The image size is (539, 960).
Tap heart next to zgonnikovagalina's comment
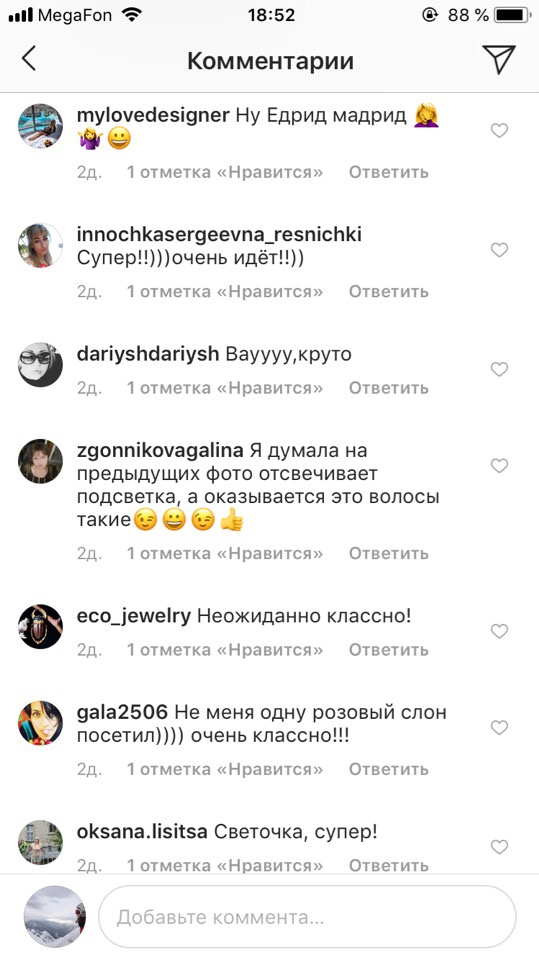[500, 466]
